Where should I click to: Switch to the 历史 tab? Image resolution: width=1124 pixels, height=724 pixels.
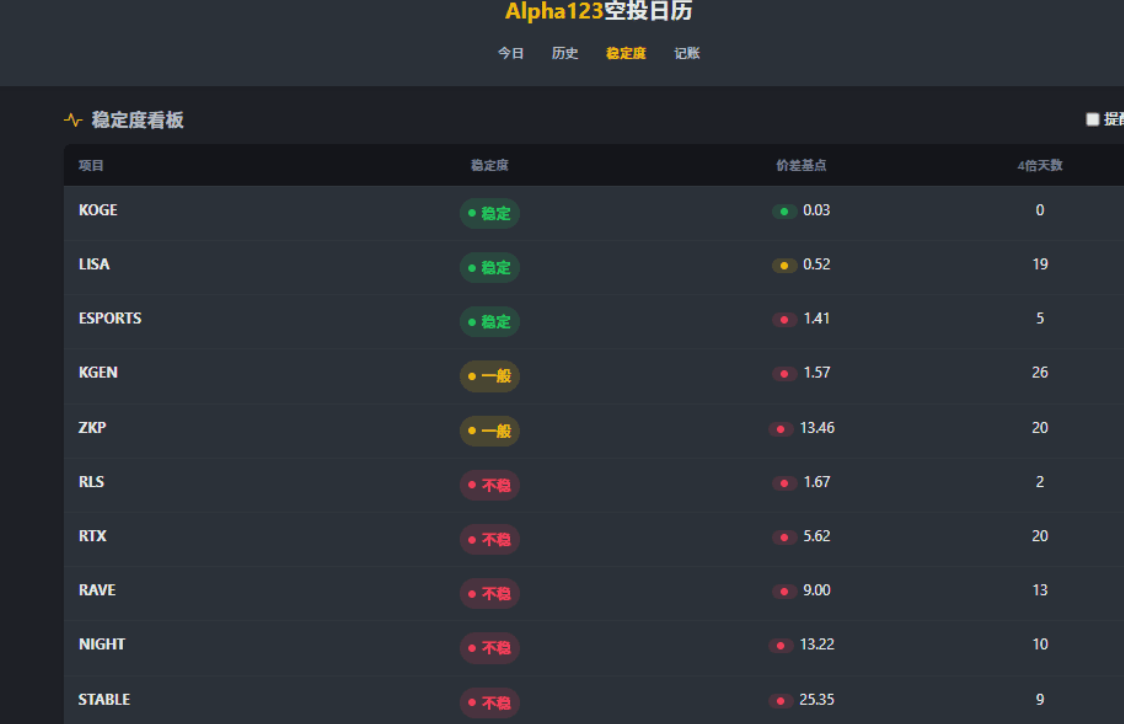565,54
